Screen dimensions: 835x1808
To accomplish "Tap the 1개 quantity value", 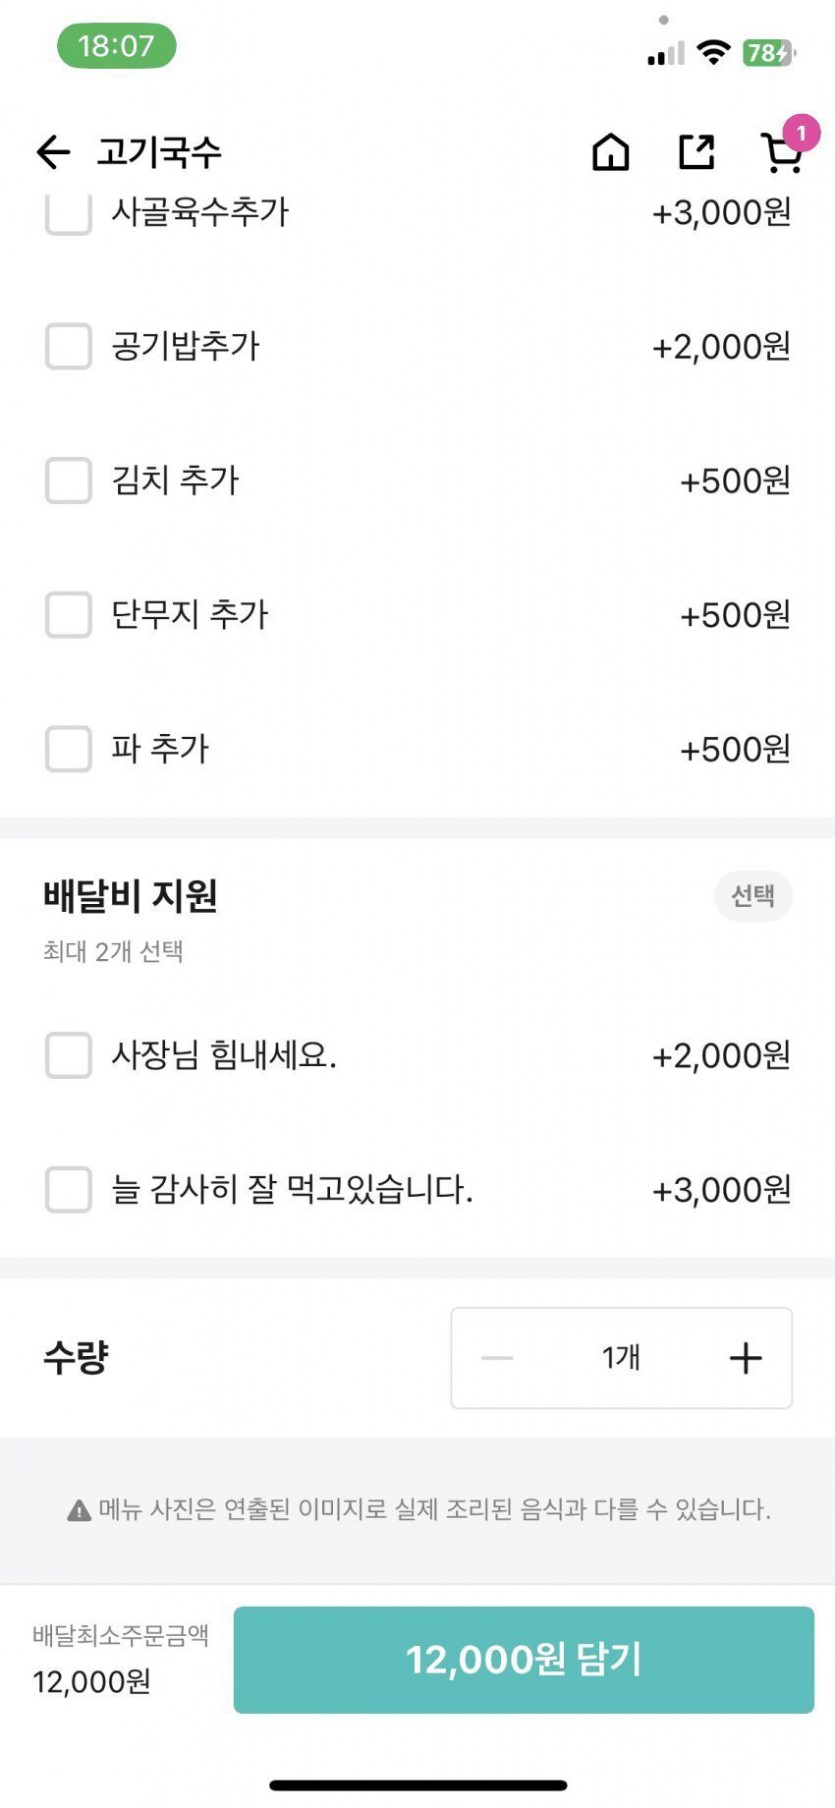I will (x=621, y=1358).
